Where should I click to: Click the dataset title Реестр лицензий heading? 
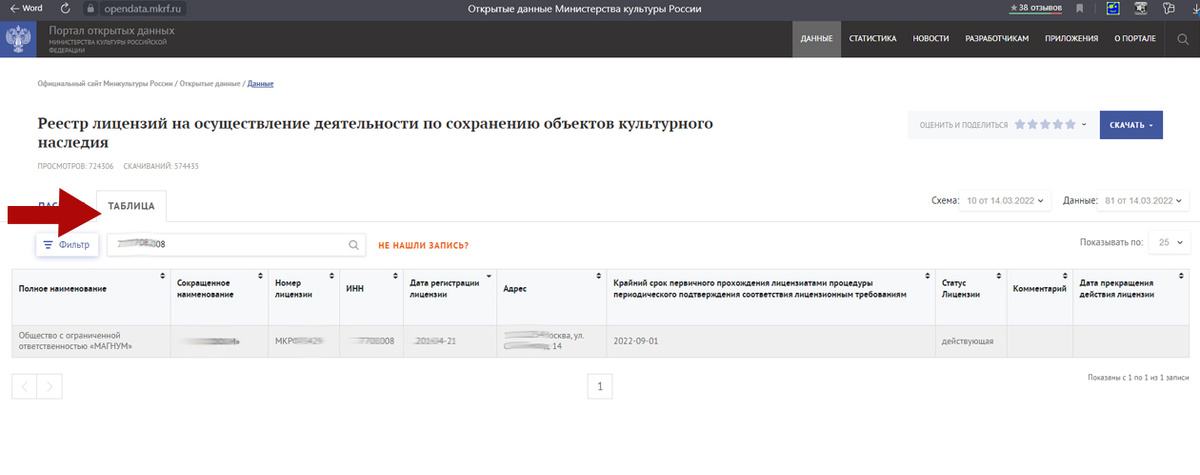pos(375,133)
